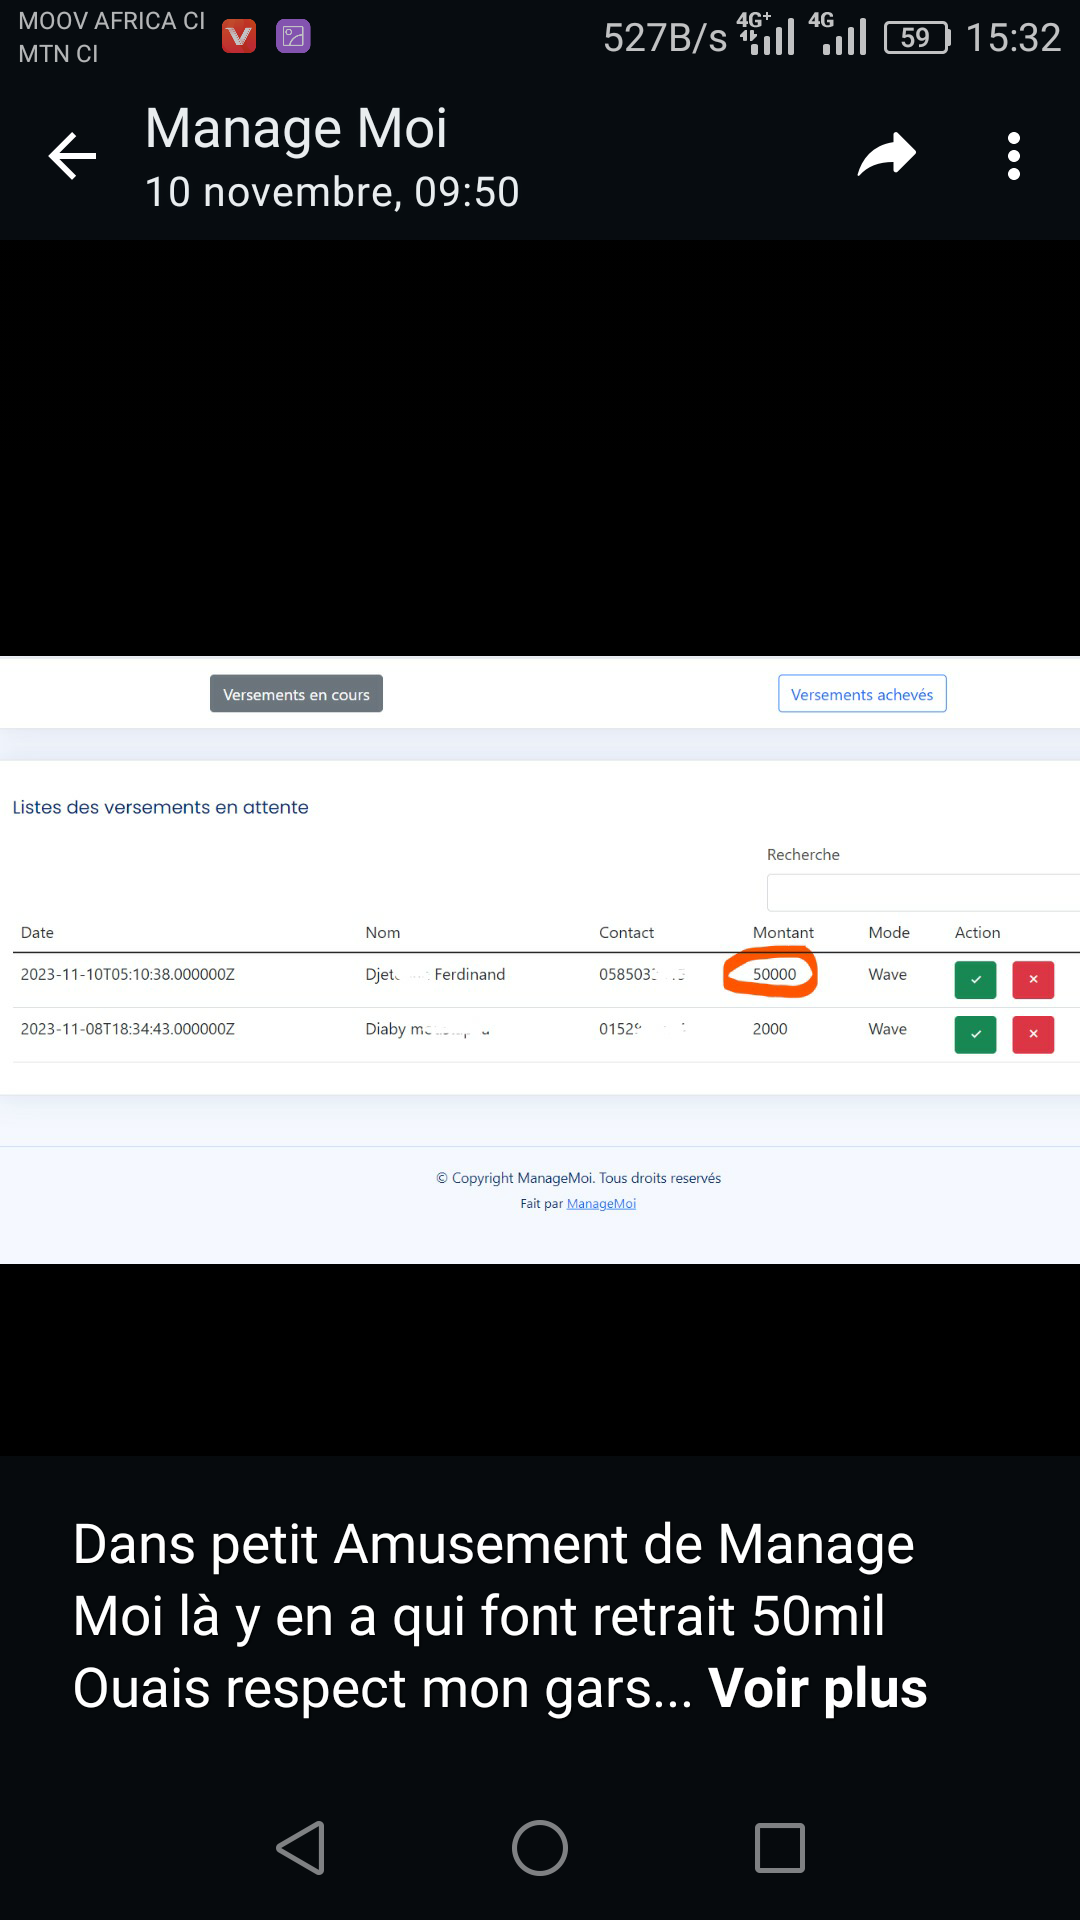Approve the 50000 payment with green check
The width and height of the screenshot is (1080, 1920).
pos(975,980)
